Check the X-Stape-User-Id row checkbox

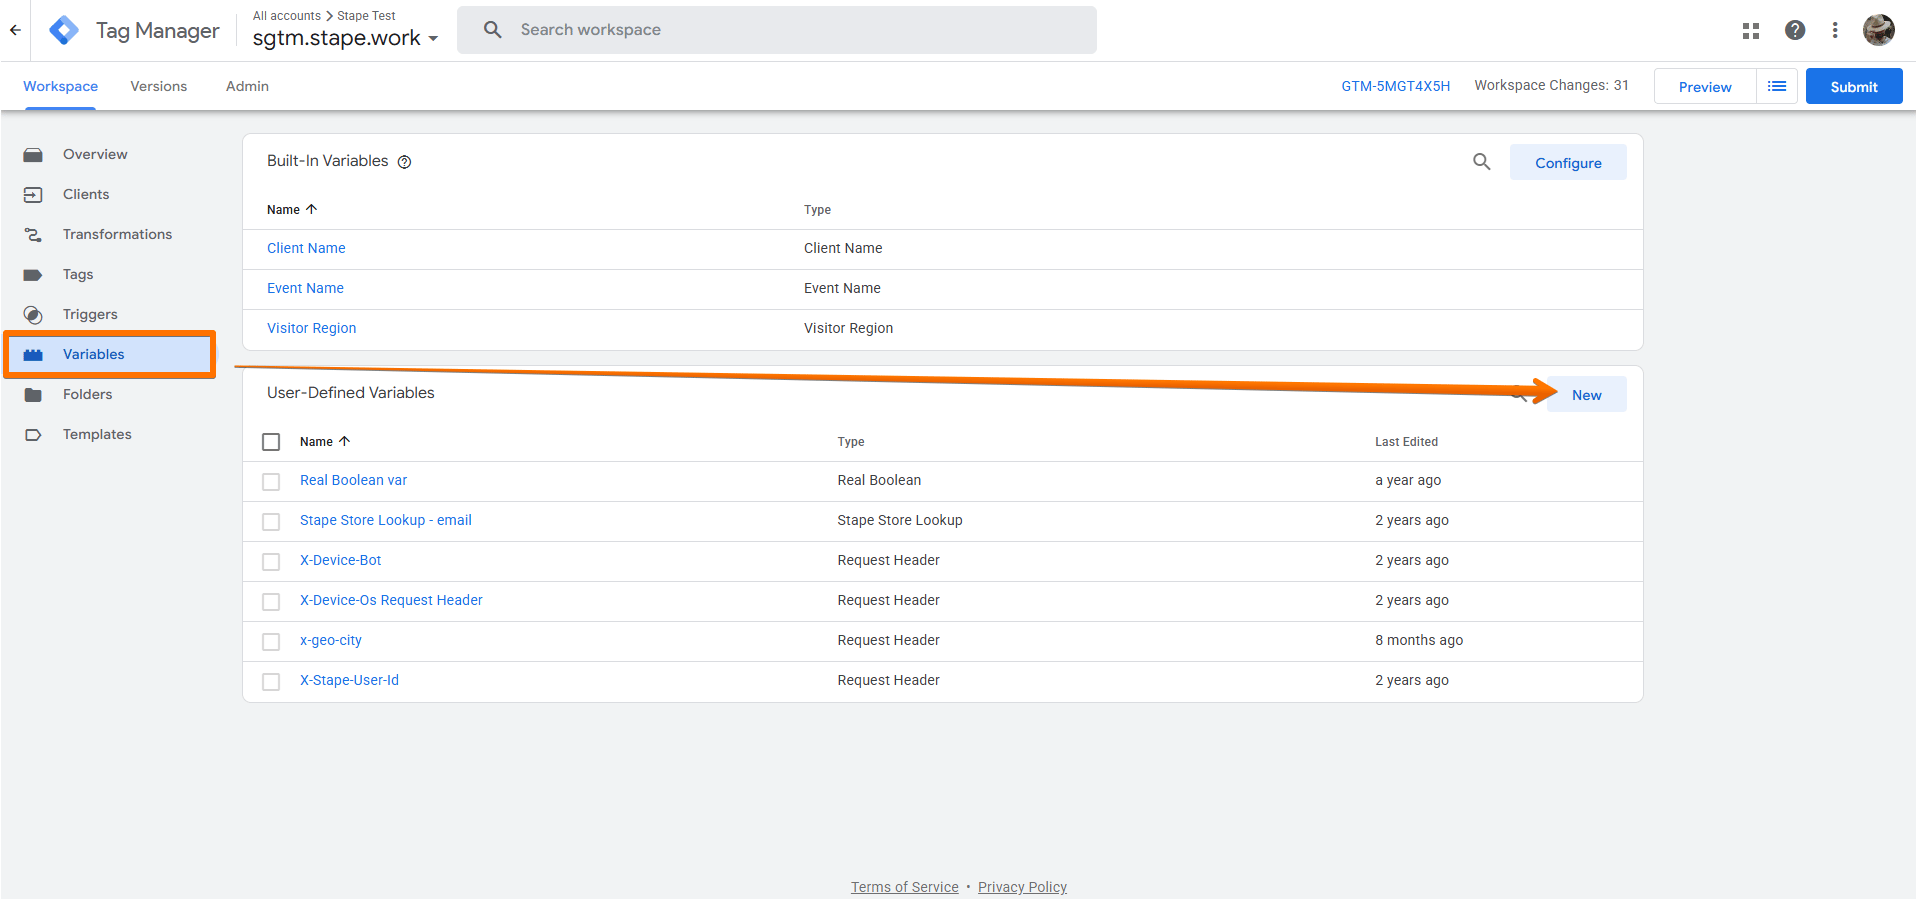click(x=271, y=682)
